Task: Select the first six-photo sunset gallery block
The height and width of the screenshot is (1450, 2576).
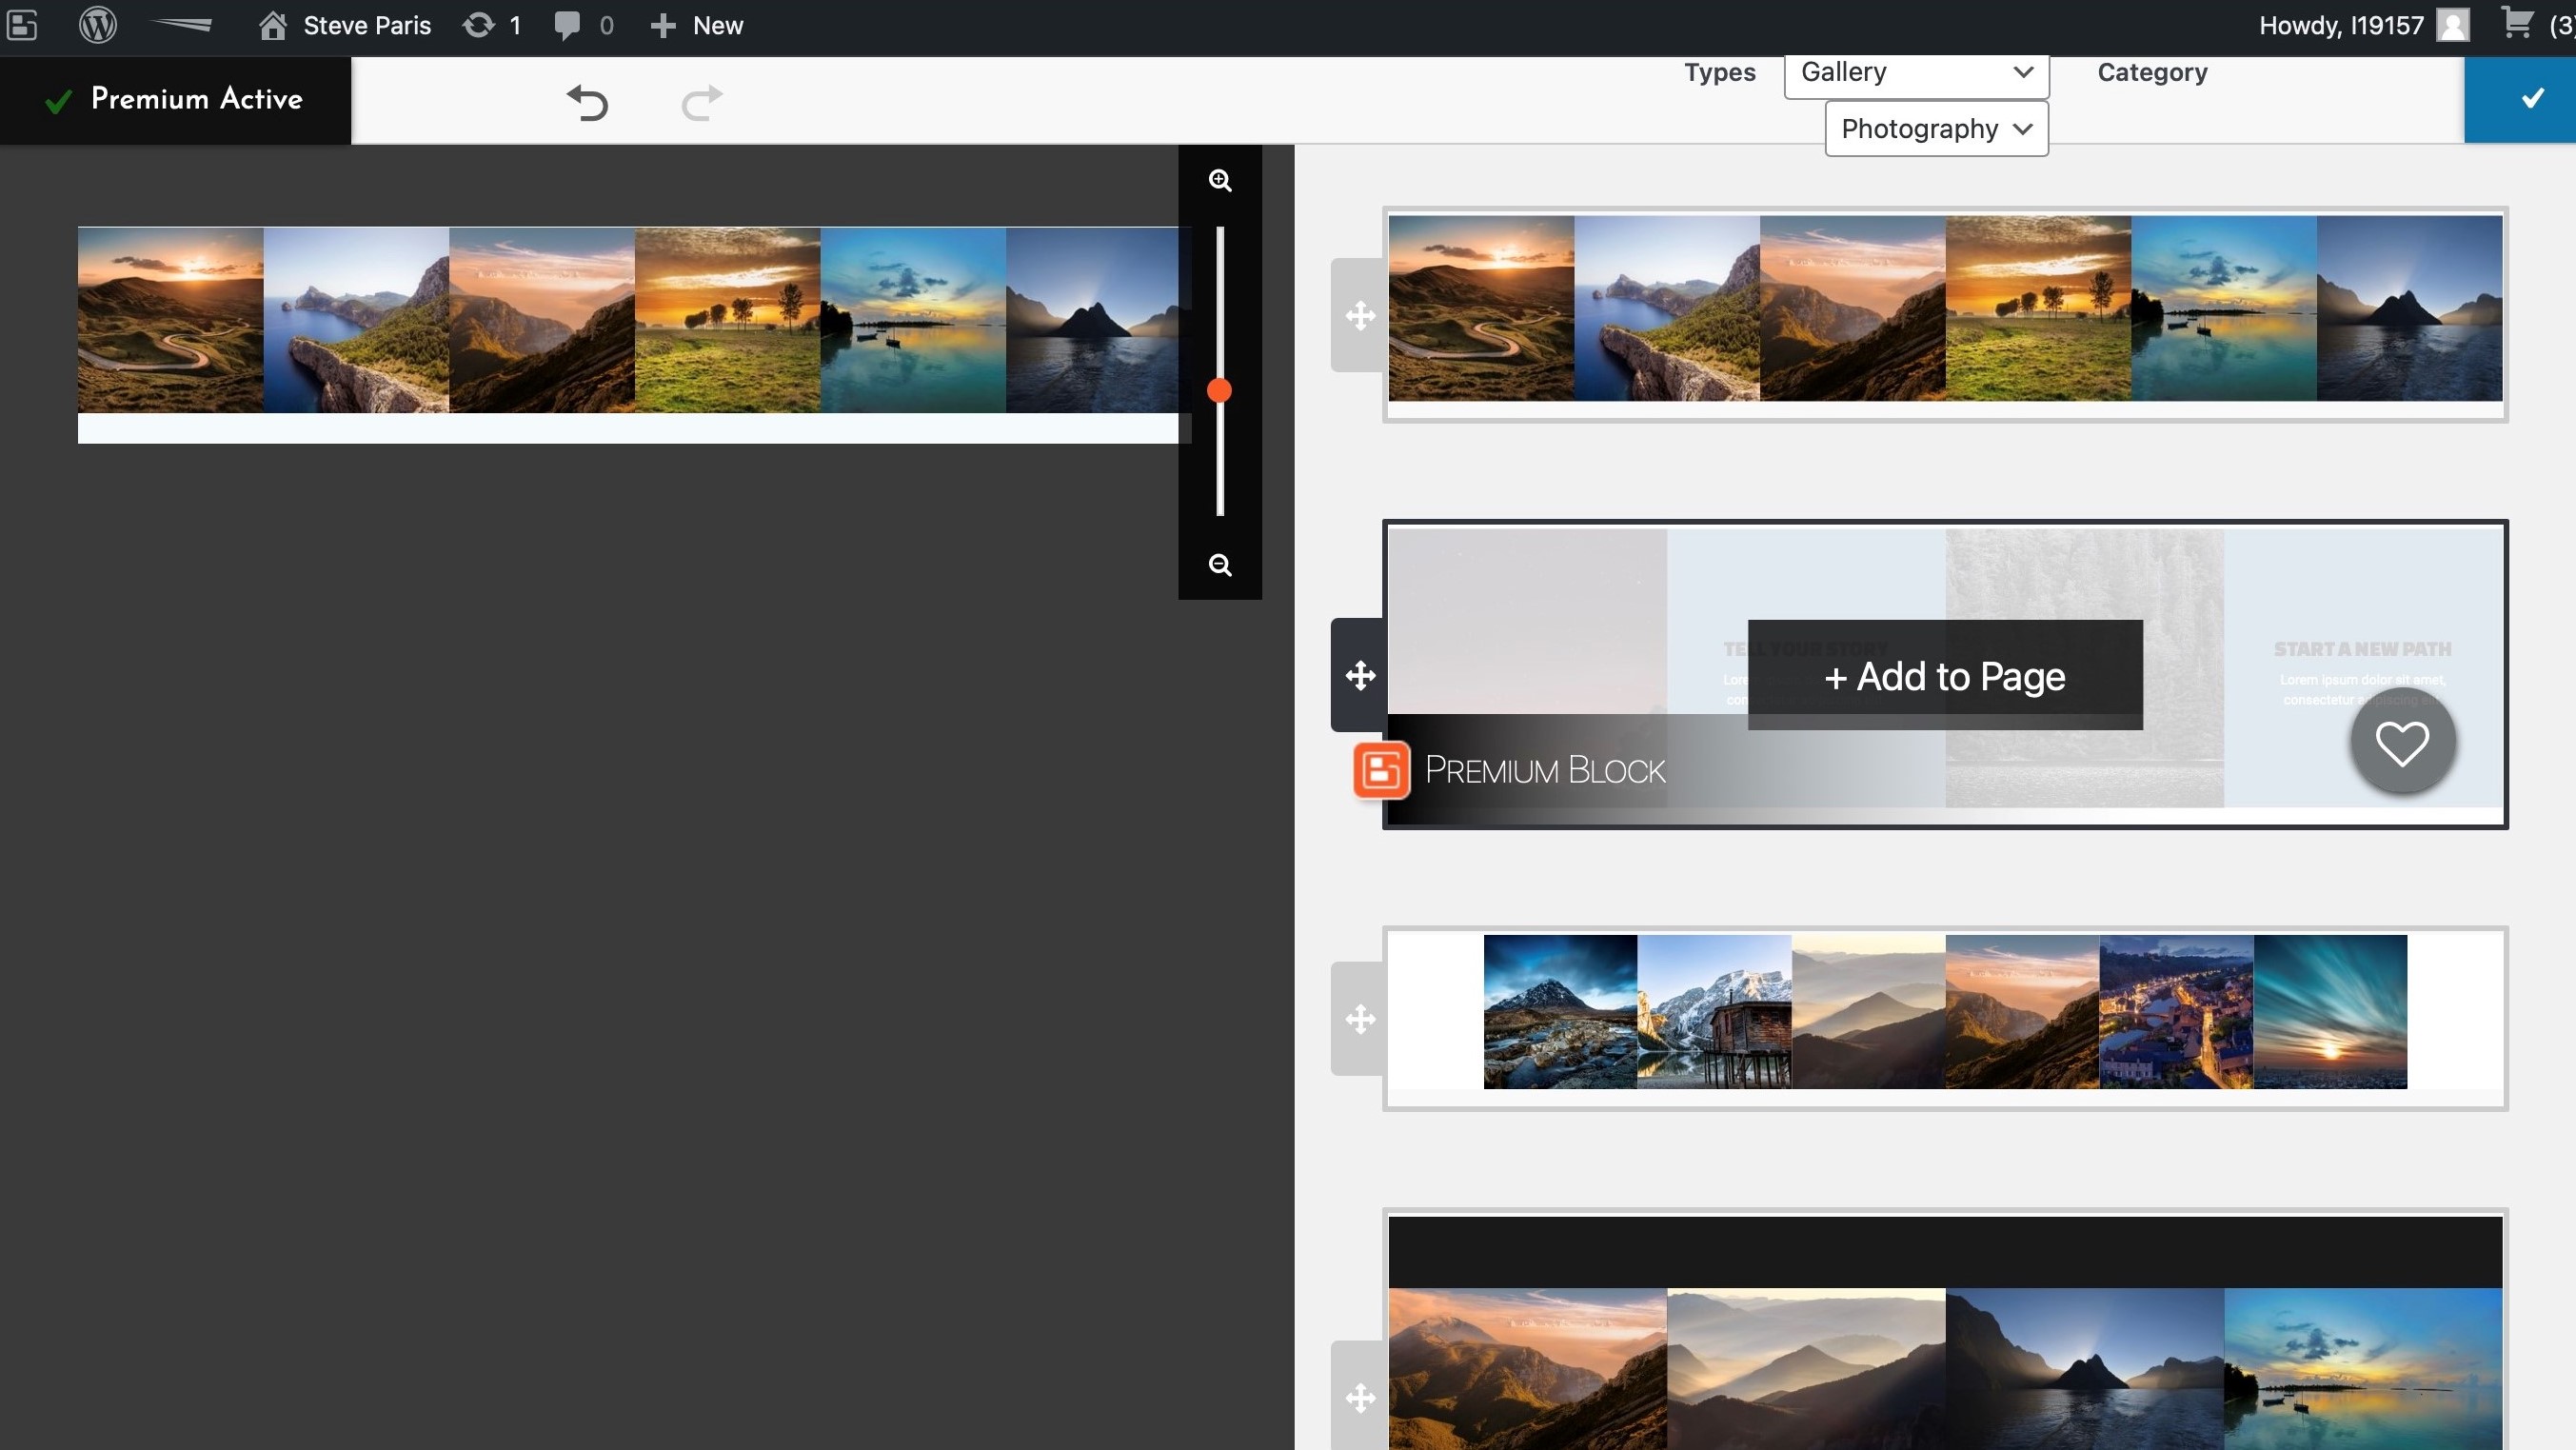Action: click(x=1945, y=314)
